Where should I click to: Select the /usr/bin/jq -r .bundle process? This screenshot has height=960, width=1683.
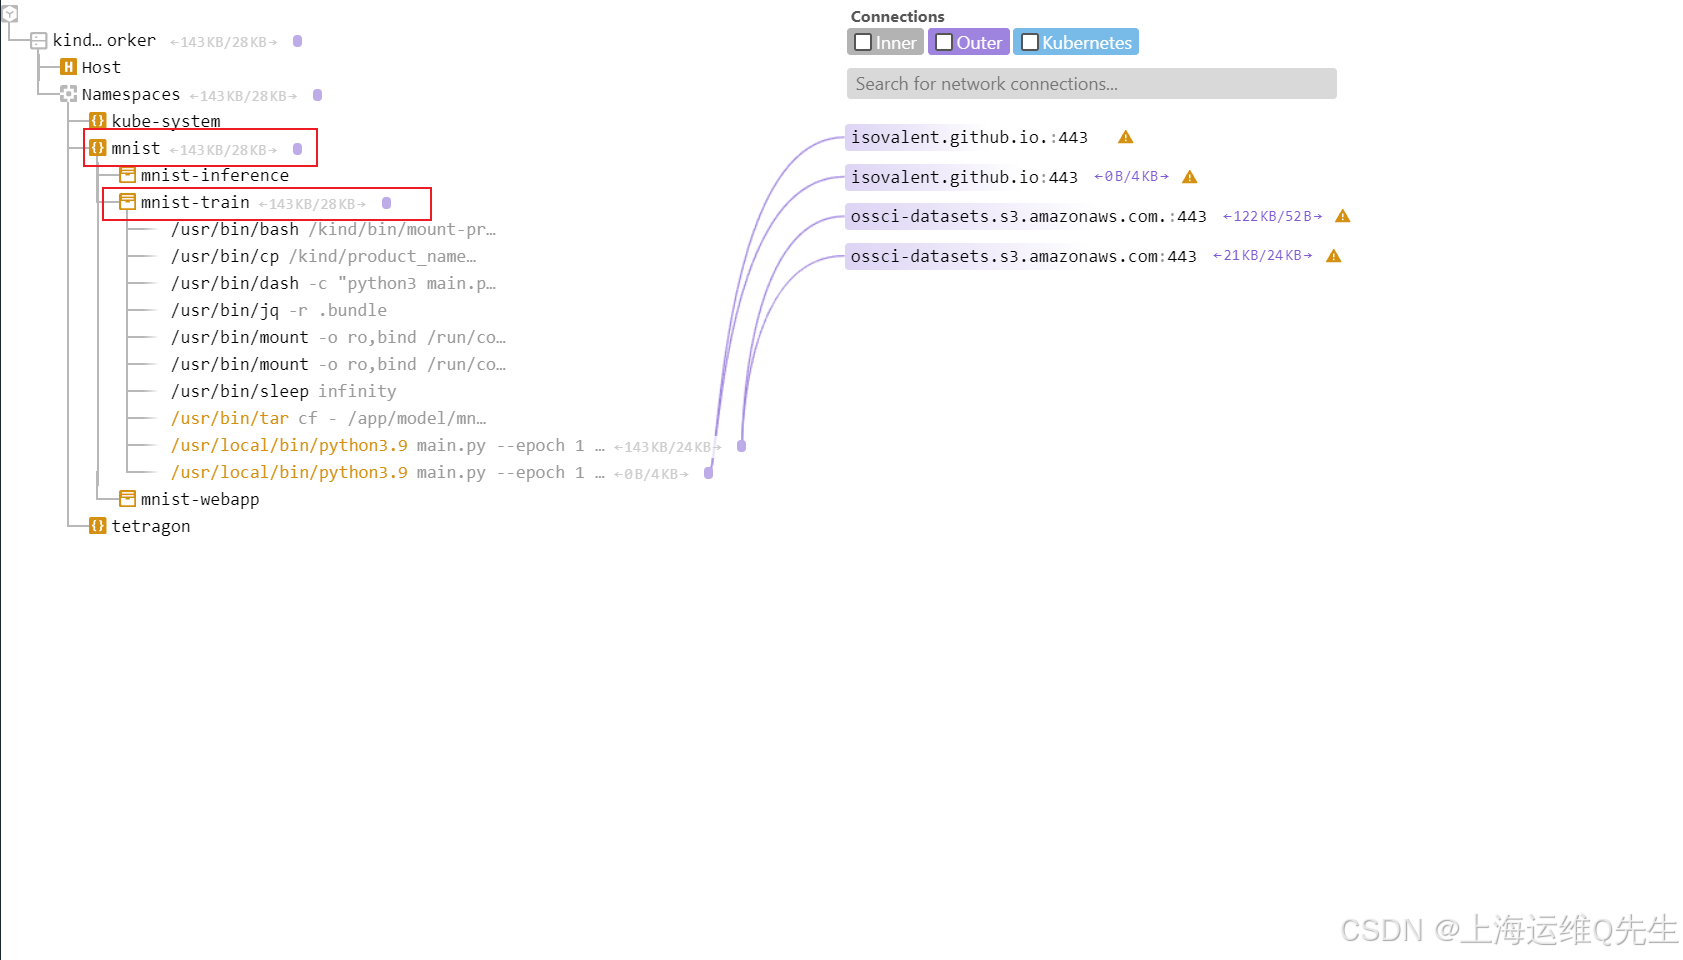[279, 310]
